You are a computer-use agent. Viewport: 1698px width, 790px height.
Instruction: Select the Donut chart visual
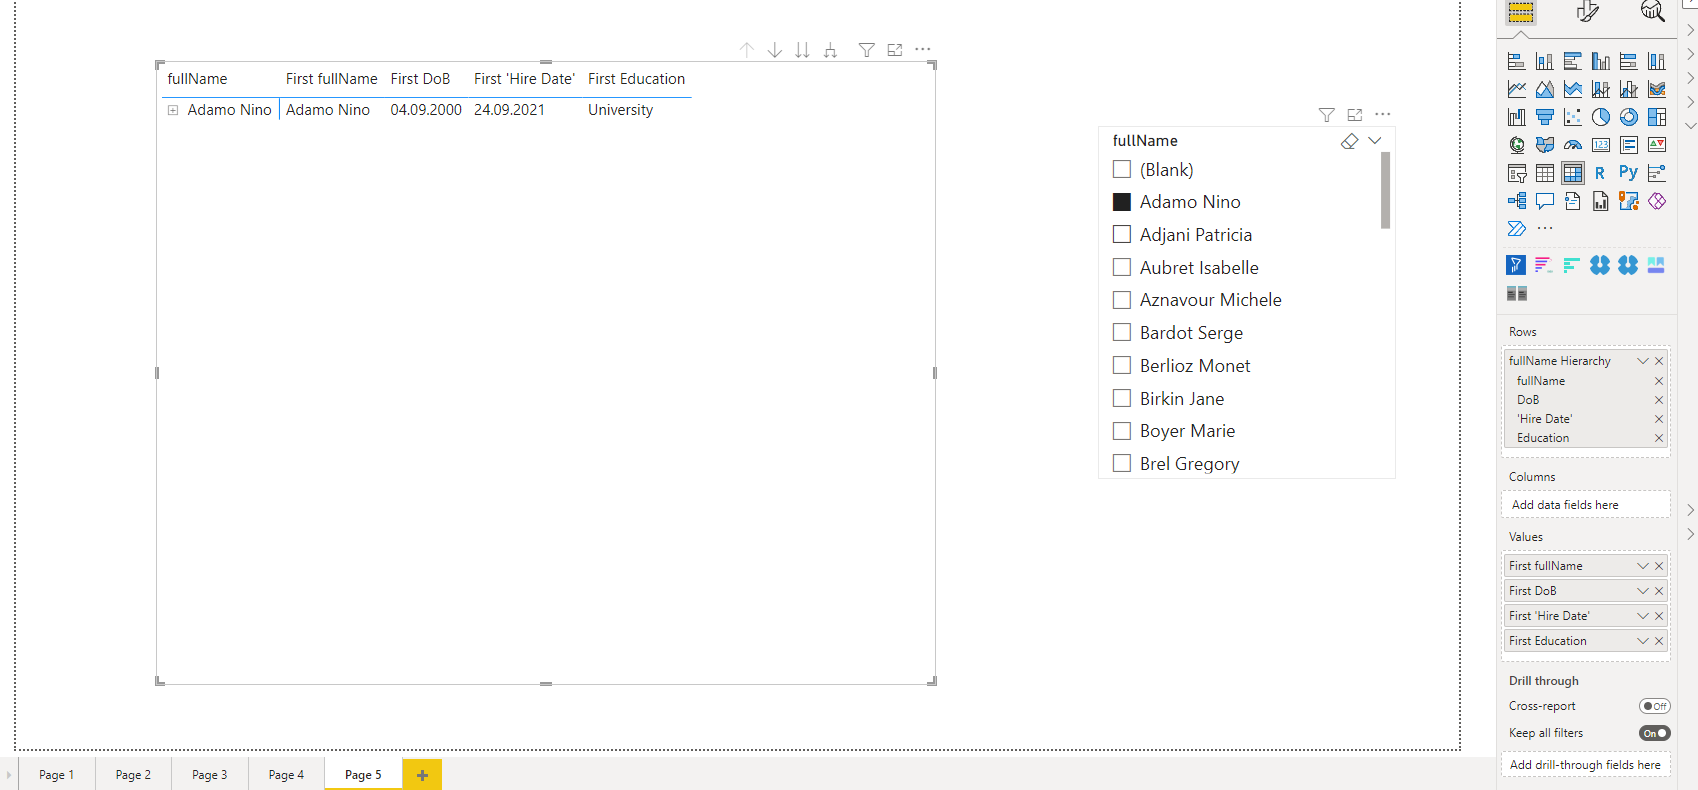(x=1629, y=117)
